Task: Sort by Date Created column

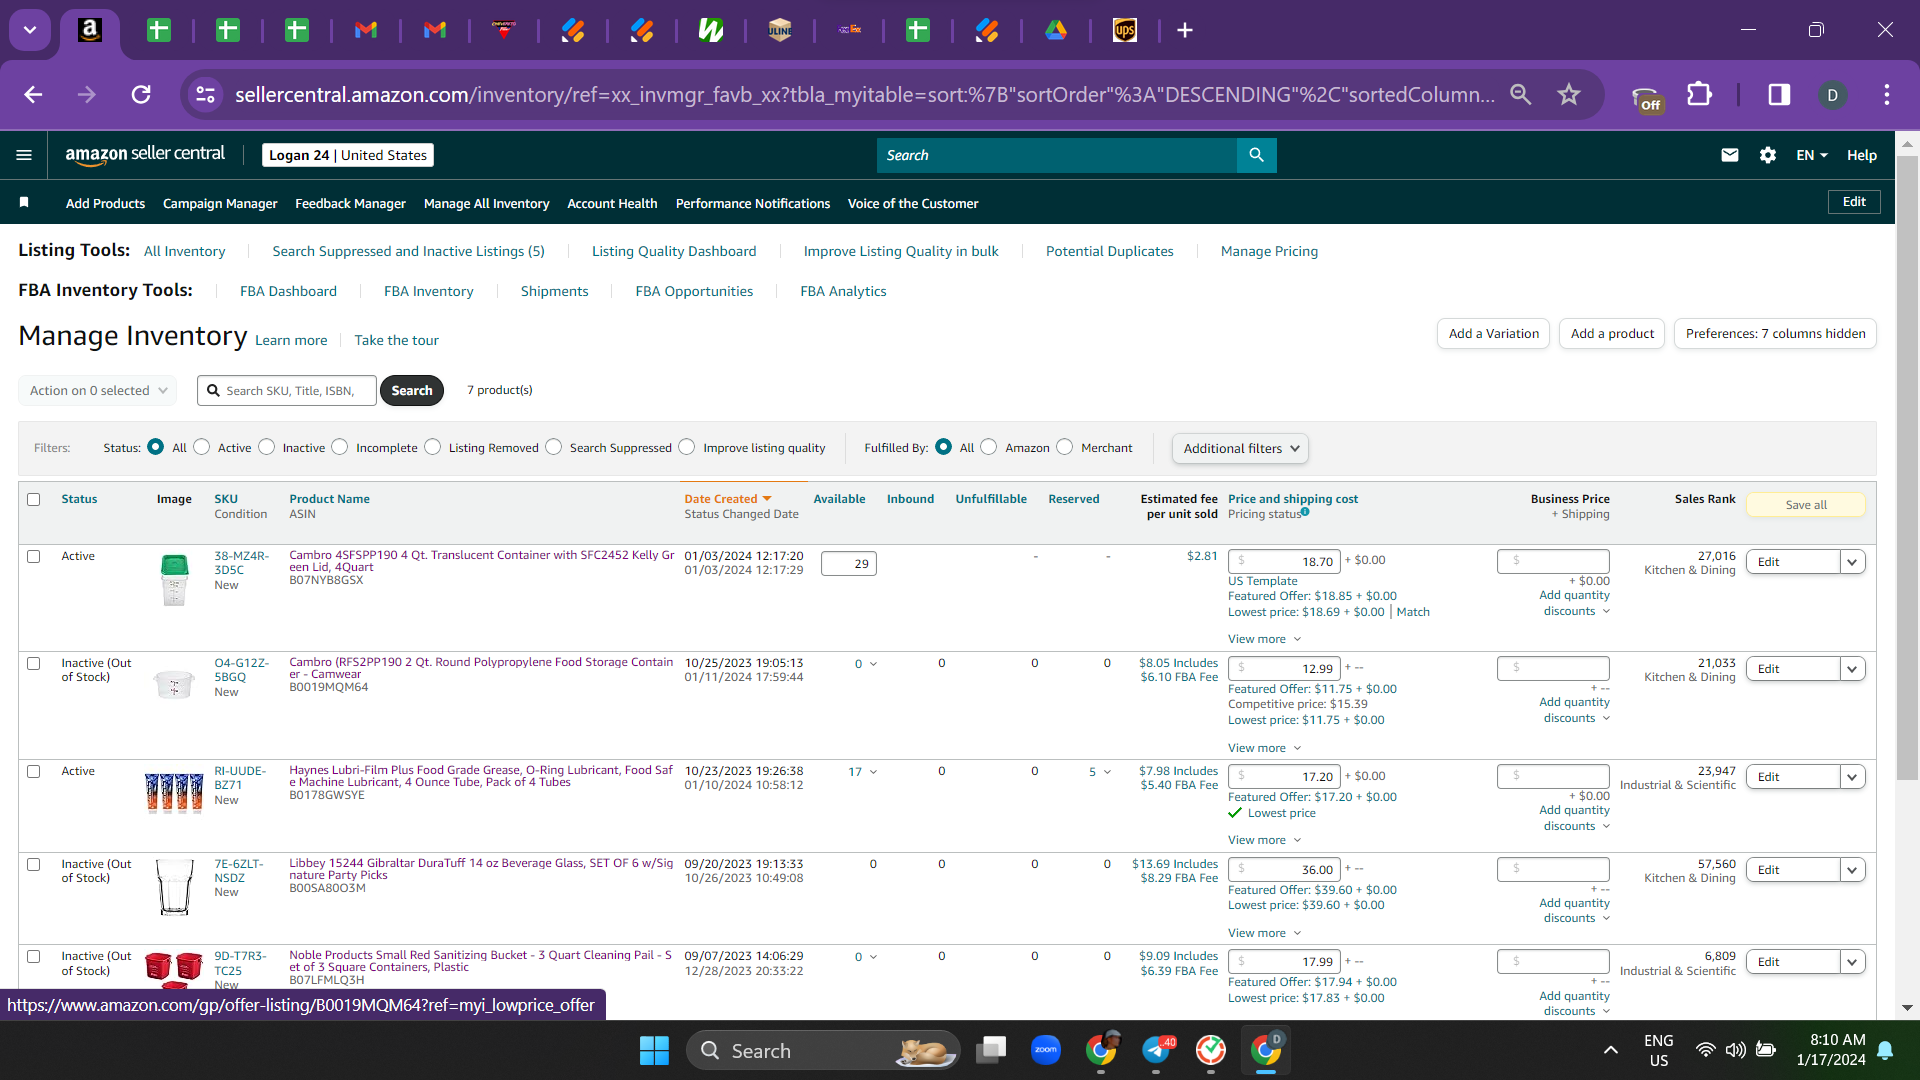Action: pos(727,499)
